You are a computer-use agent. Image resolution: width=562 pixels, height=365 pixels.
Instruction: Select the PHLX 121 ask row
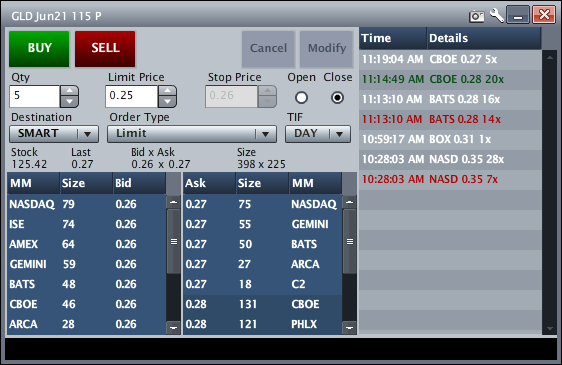point(262,324)
